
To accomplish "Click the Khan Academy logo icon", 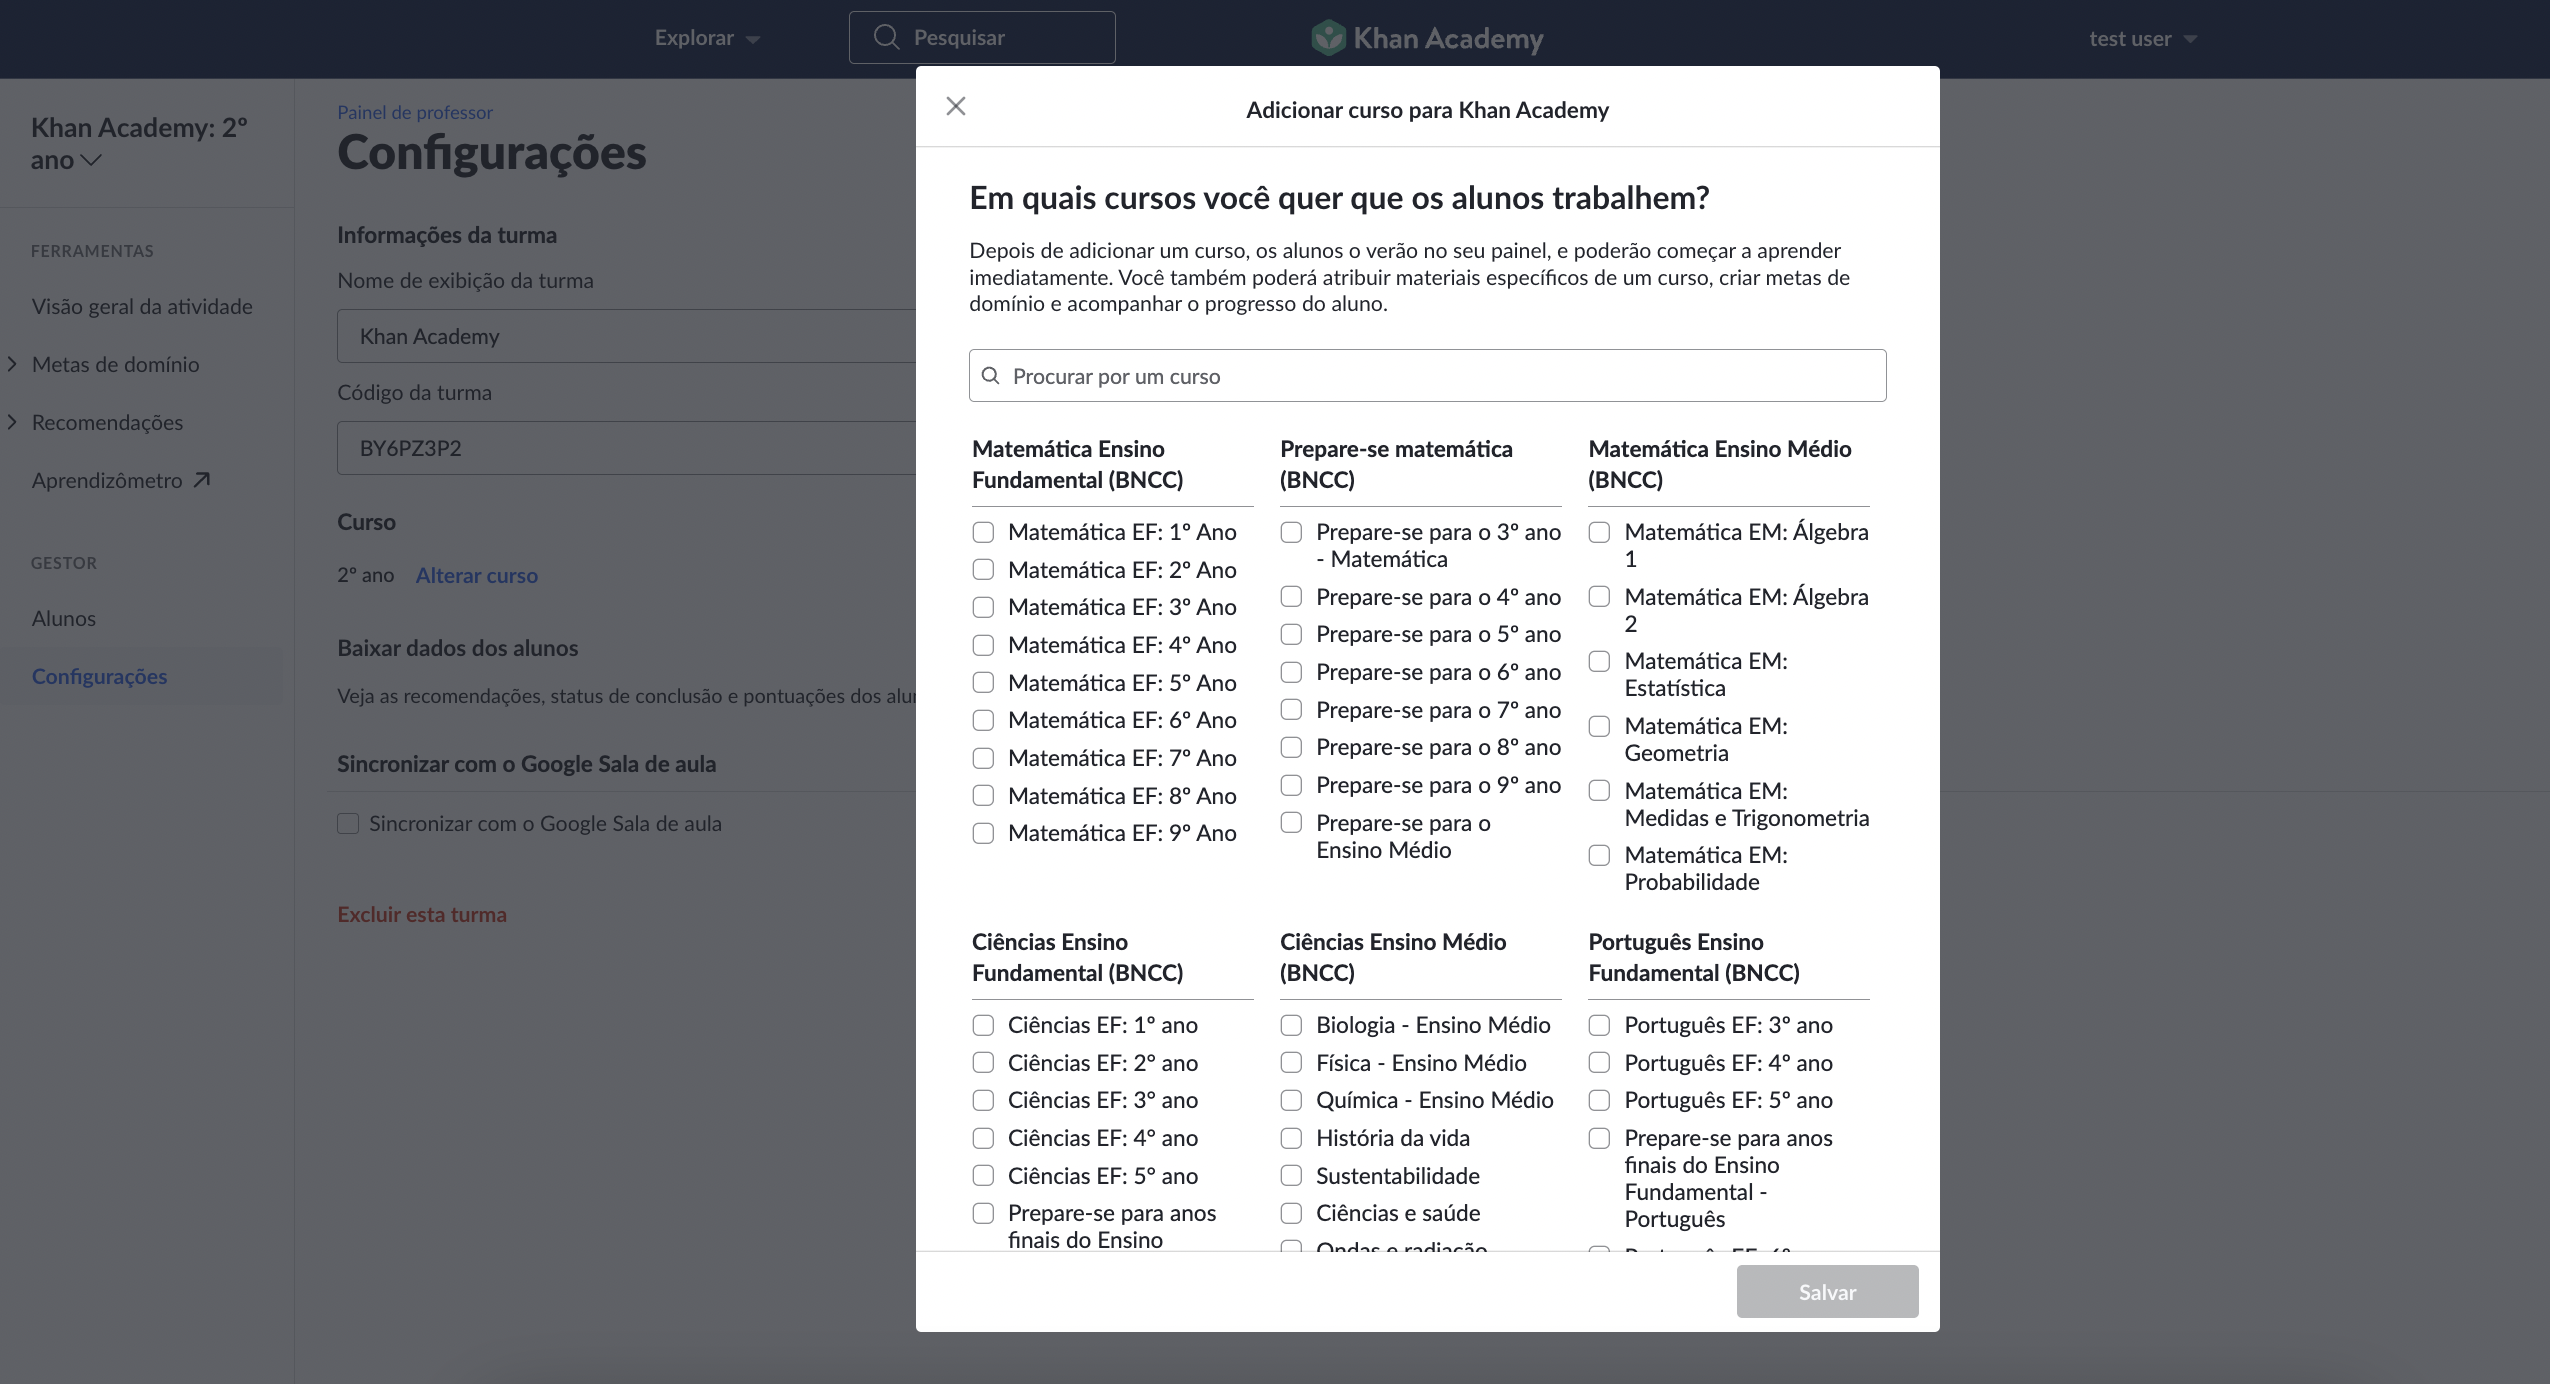I will pos(1328,38).
